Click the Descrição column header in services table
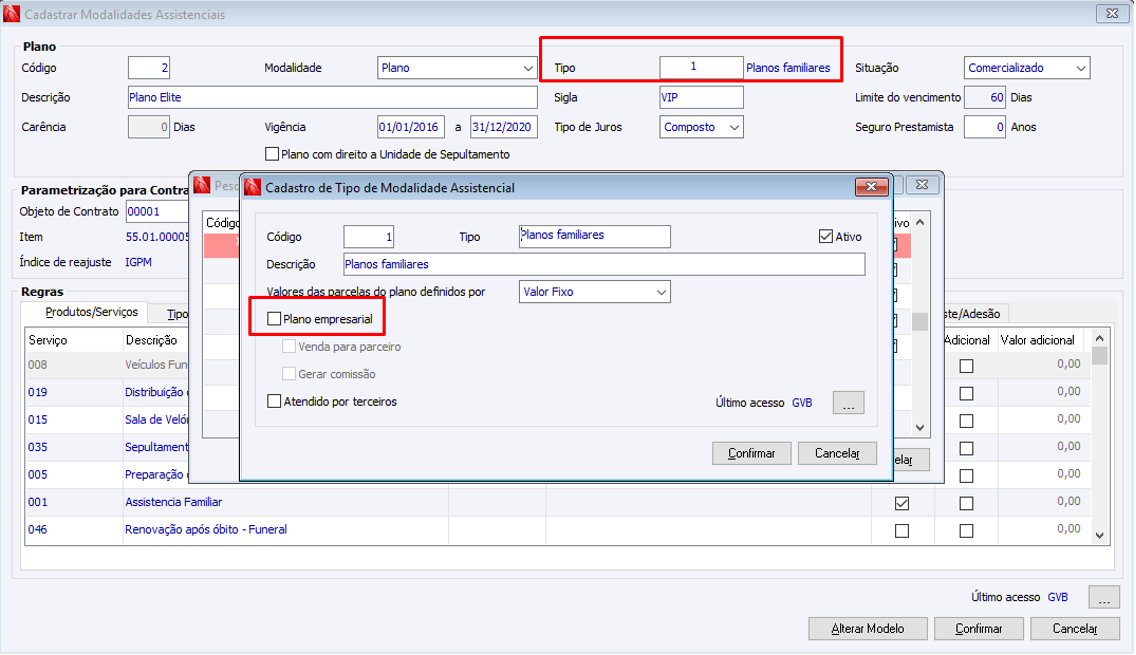The width and height of the screenshot is (1136, 655). [151, 340]
